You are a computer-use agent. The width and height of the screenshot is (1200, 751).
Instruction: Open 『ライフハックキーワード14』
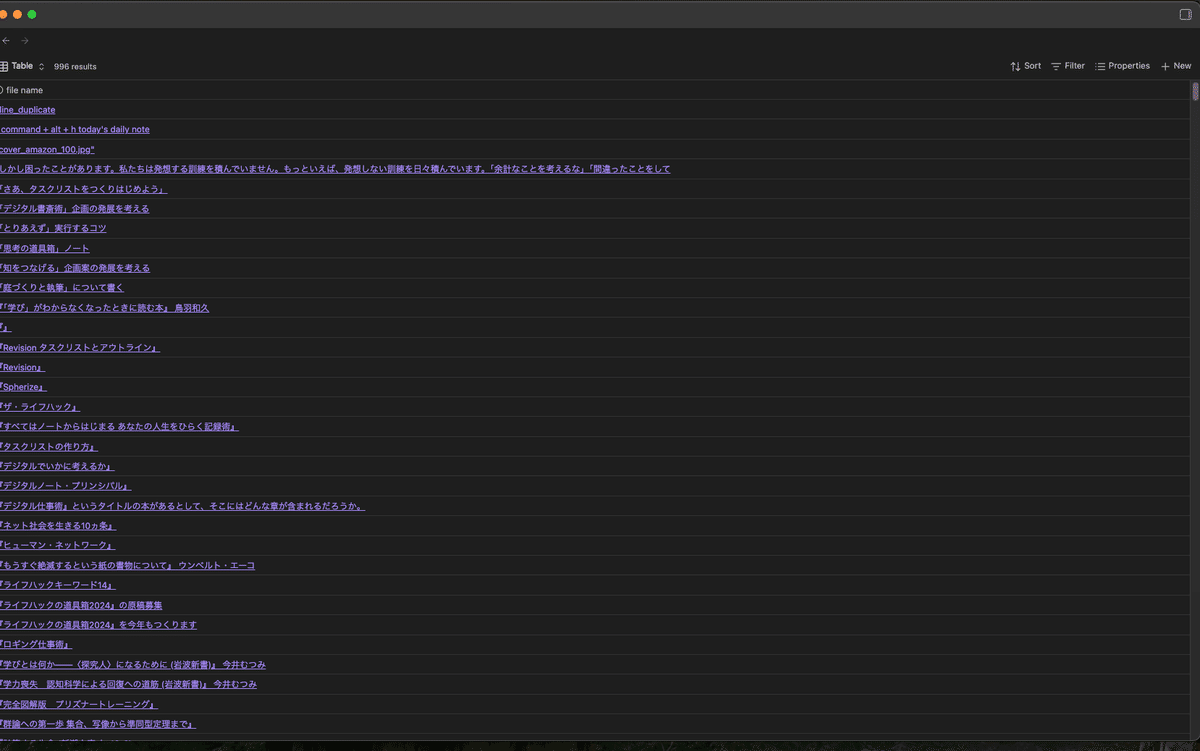click(x=58, y=586)
